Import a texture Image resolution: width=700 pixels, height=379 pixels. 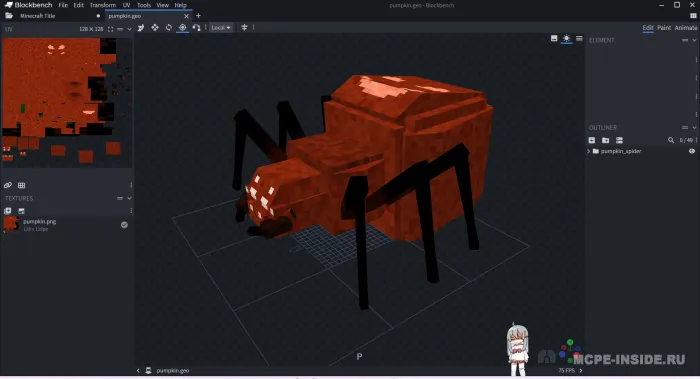click(x=8, y=211)
